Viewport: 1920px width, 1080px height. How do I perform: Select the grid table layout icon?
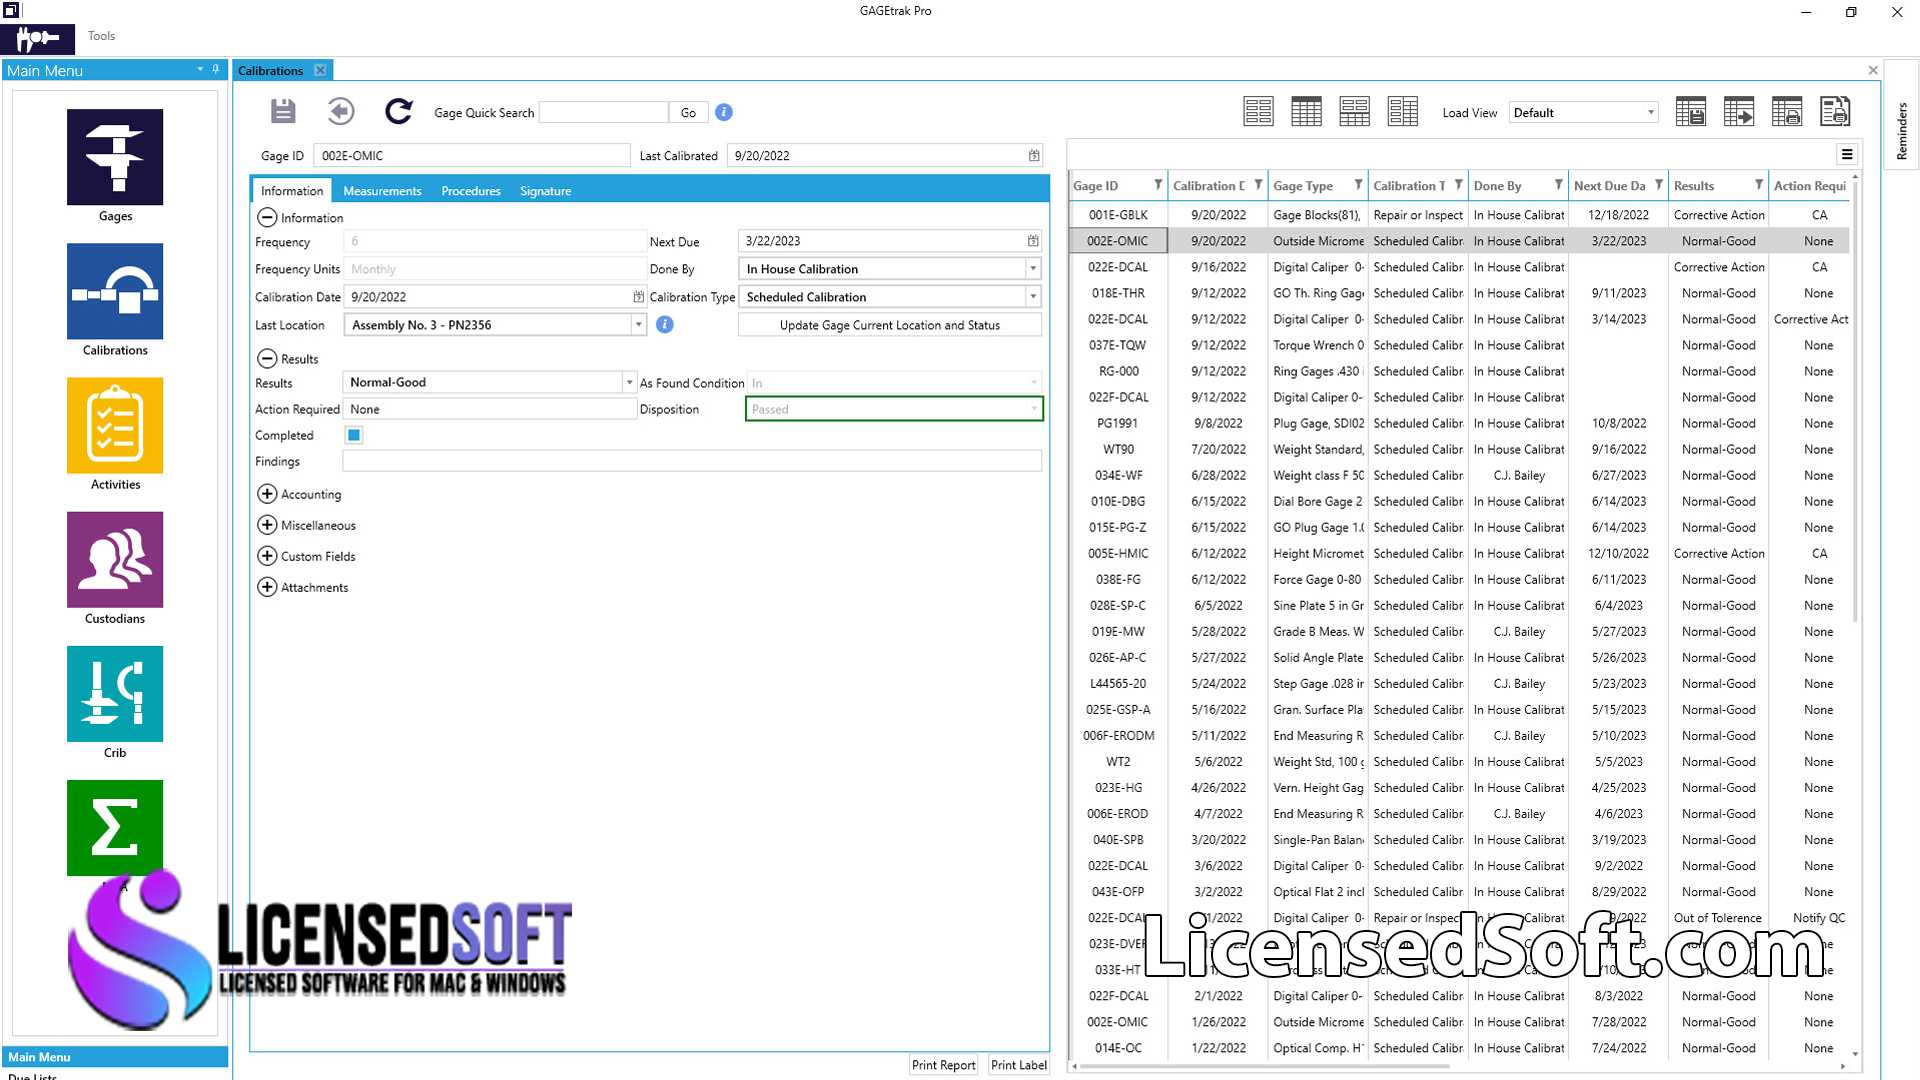1306,112
